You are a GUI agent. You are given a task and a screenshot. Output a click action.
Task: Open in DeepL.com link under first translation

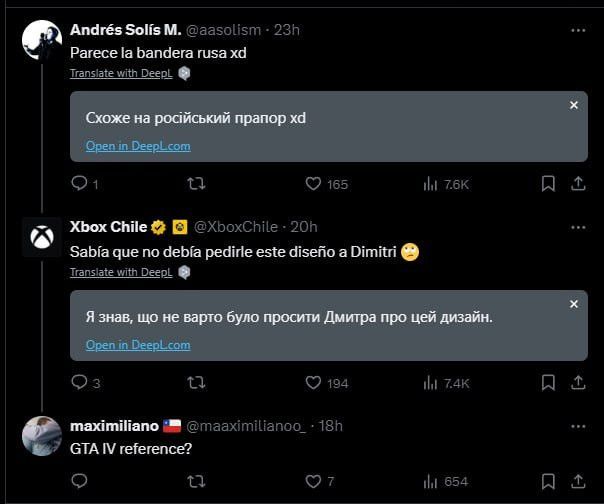pyautogui.click(x=137, y=146)
